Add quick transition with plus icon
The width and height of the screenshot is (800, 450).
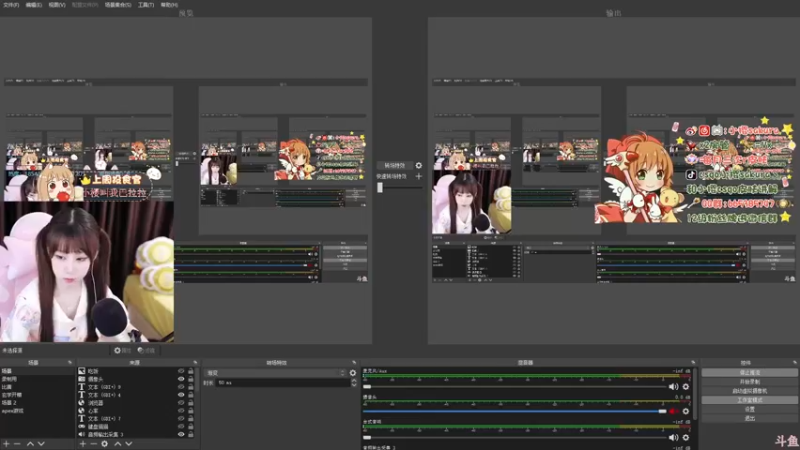(418, 176)
